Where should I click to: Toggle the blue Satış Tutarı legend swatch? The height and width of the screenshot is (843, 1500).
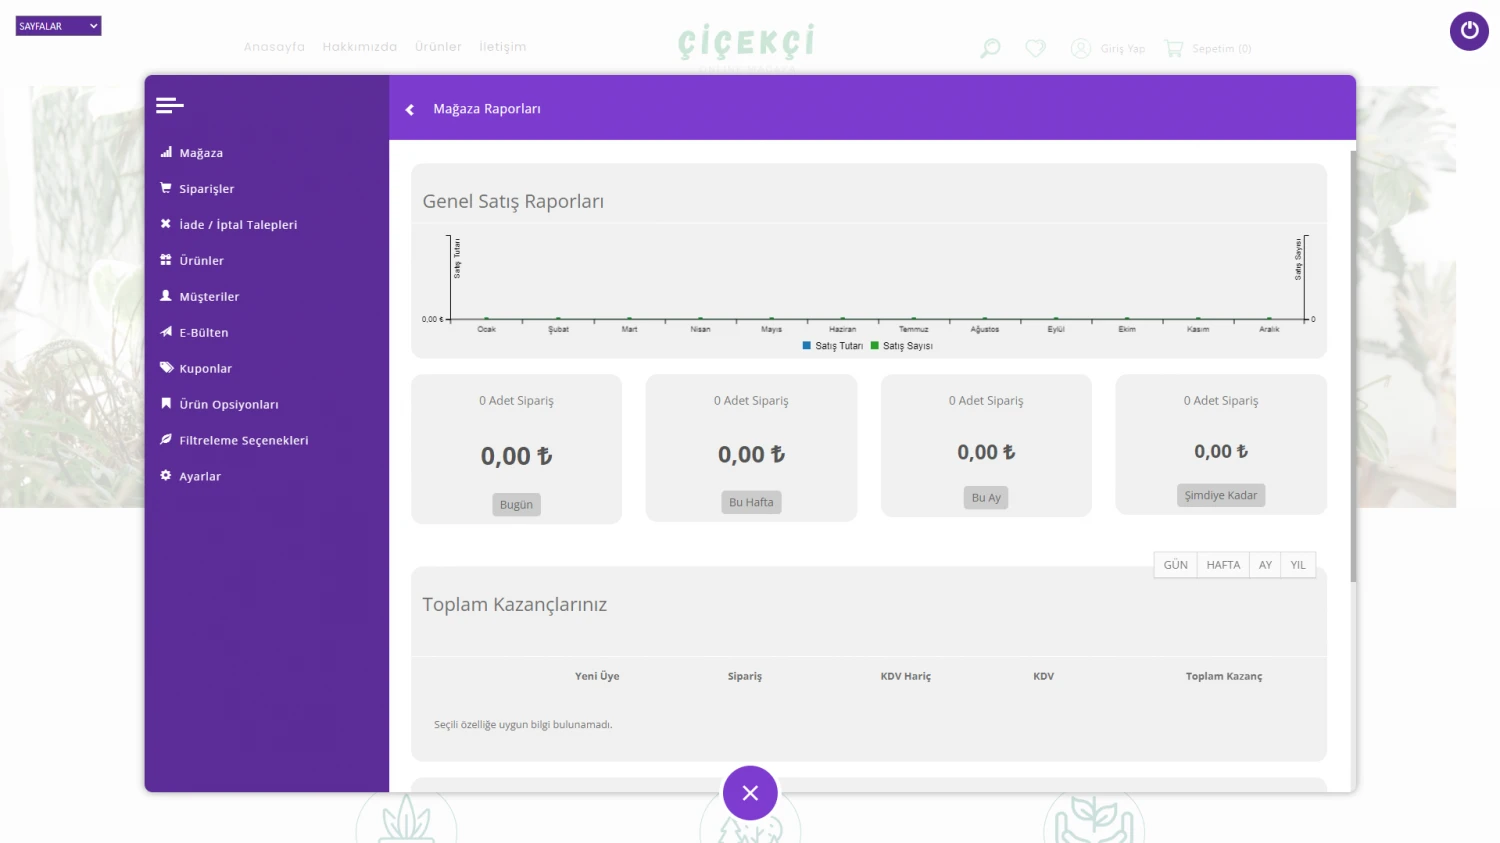(807, 346)
